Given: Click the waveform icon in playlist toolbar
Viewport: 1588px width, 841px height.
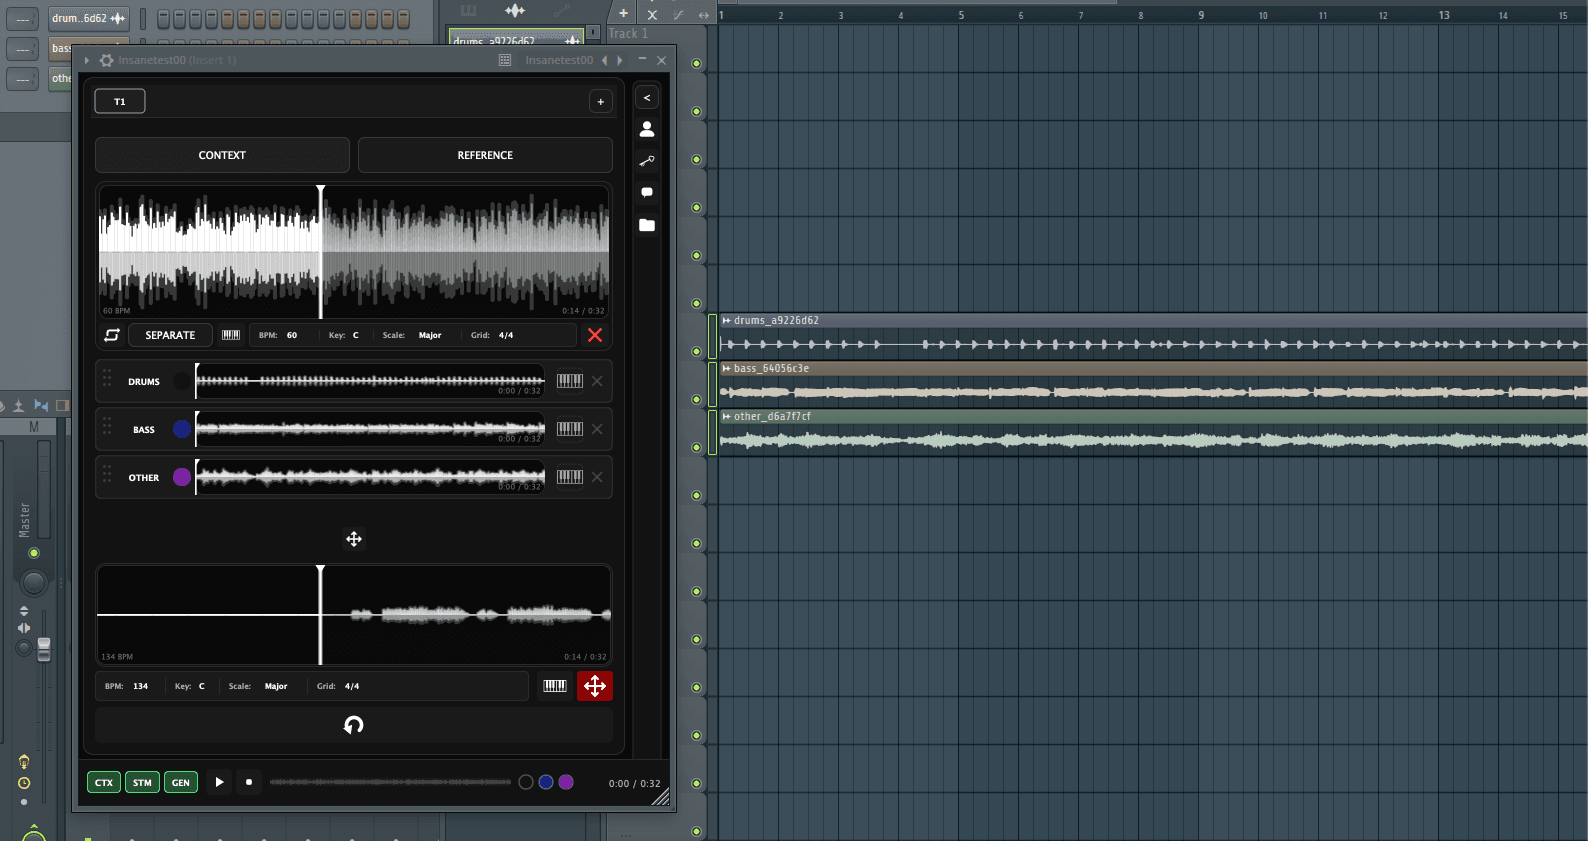Looking at the screenshot, I should [x=515, y=11].
